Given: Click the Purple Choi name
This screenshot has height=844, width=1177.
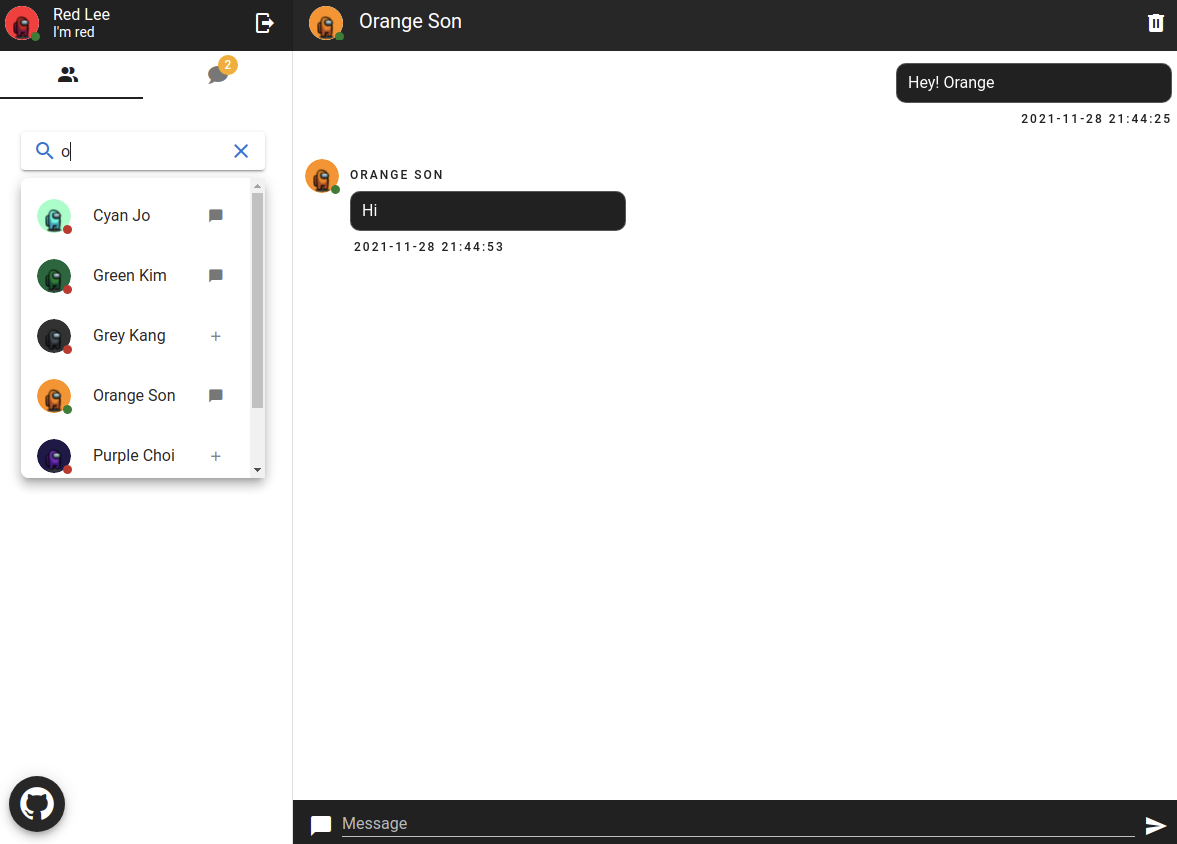Looking at the screenshot, I should coord(134,456).
